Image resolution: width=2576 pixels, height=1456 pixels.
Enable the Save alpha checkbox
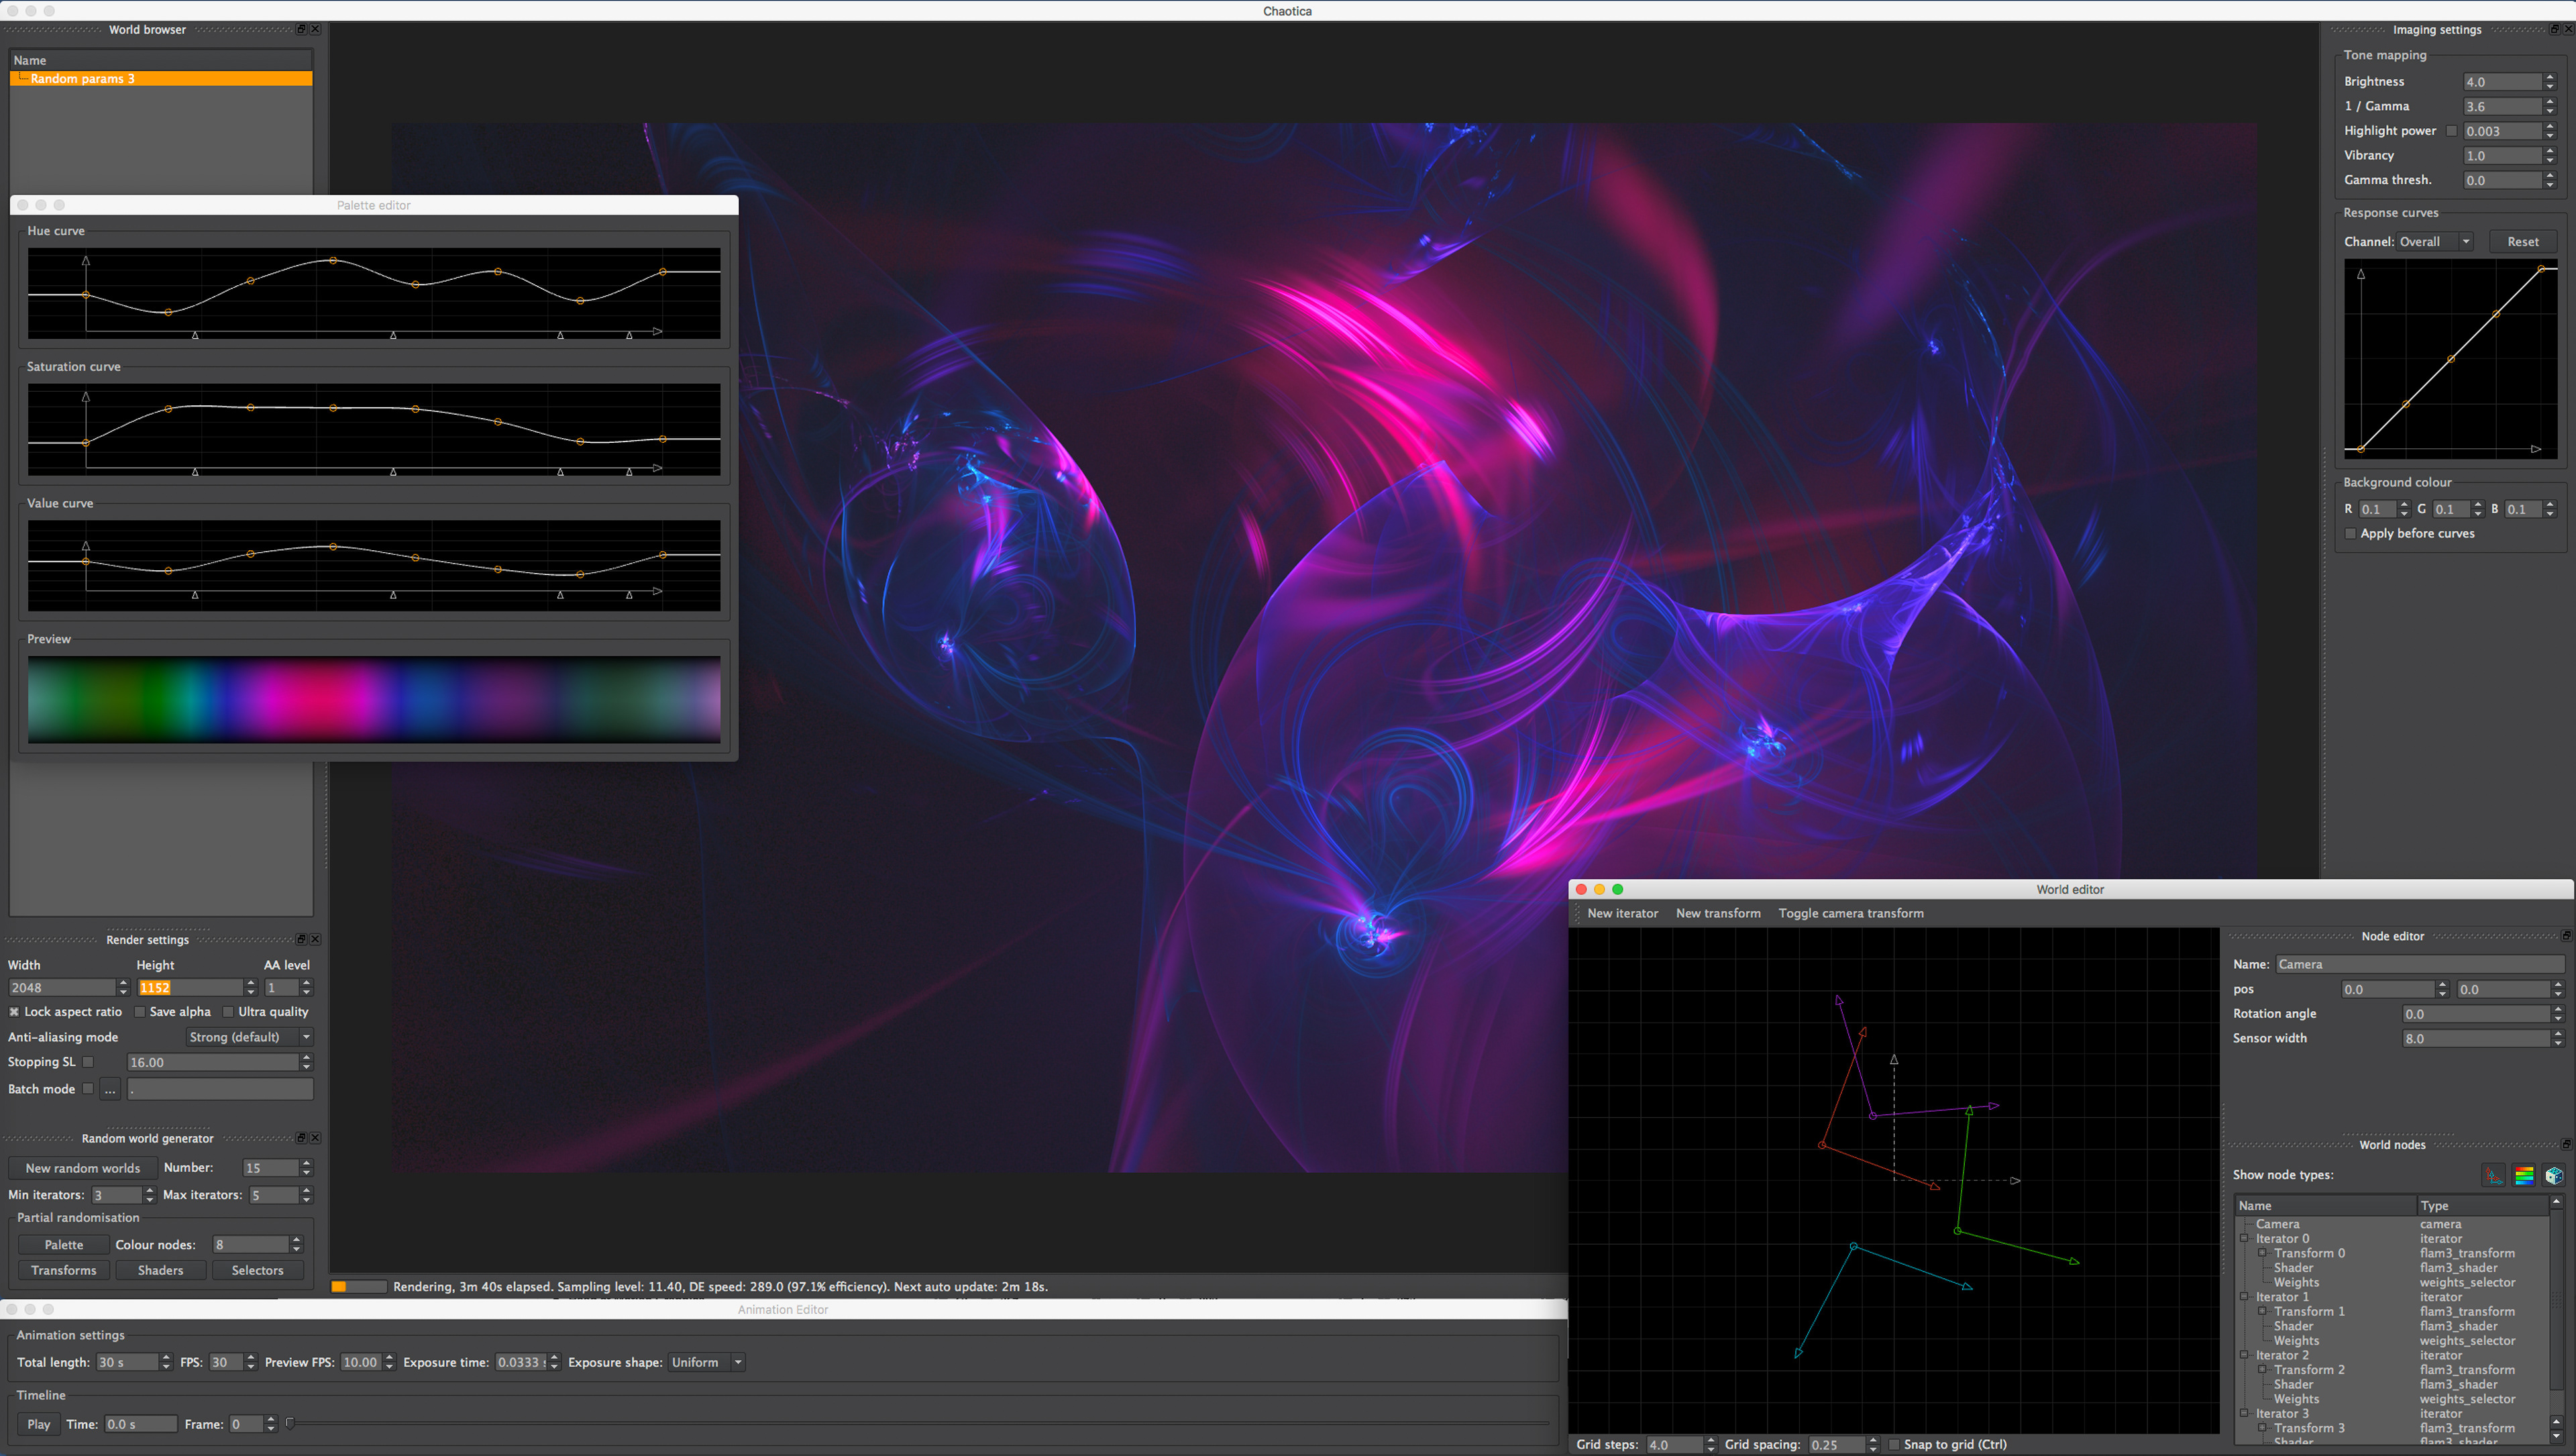point(140,1012)
